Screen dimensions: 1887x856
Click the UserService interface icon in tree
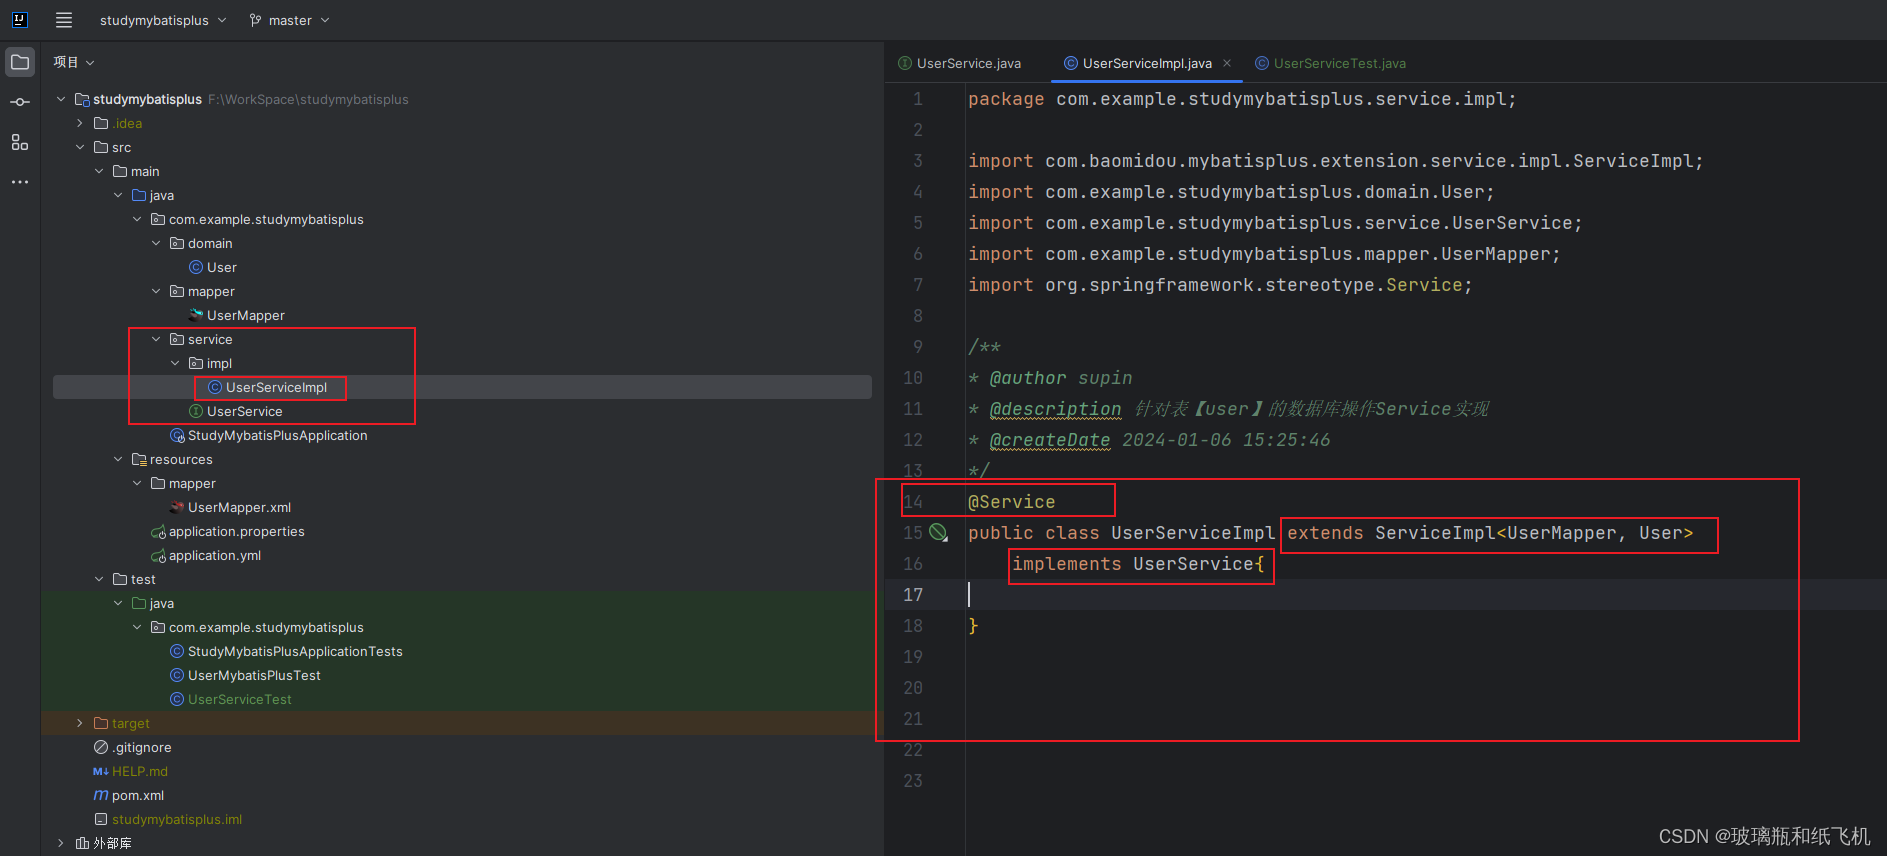pyautogui.click(x=196, y=411)
